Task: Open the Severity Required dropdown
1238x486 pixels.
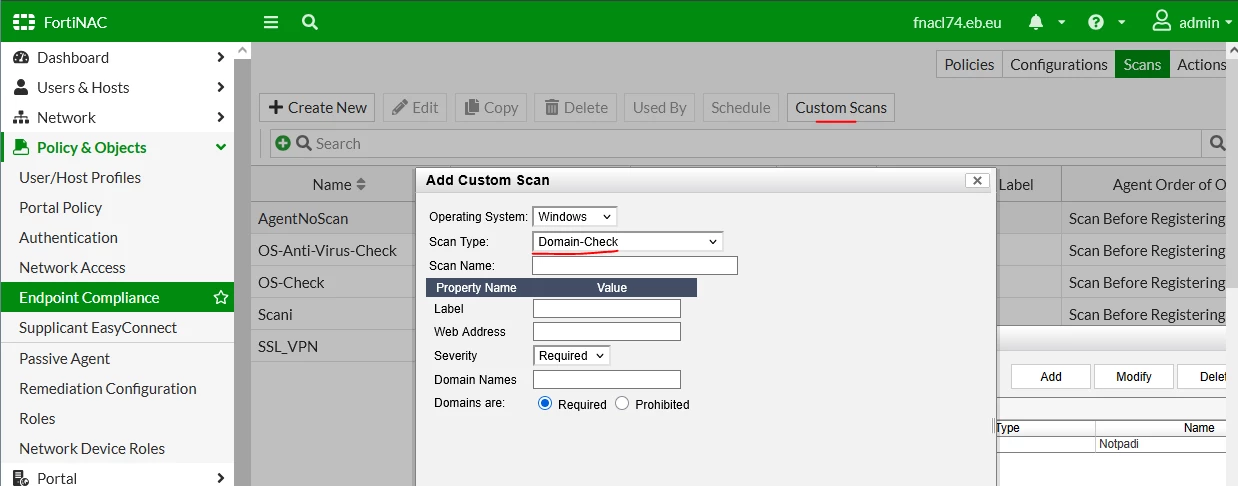Action: pos(572,355)
